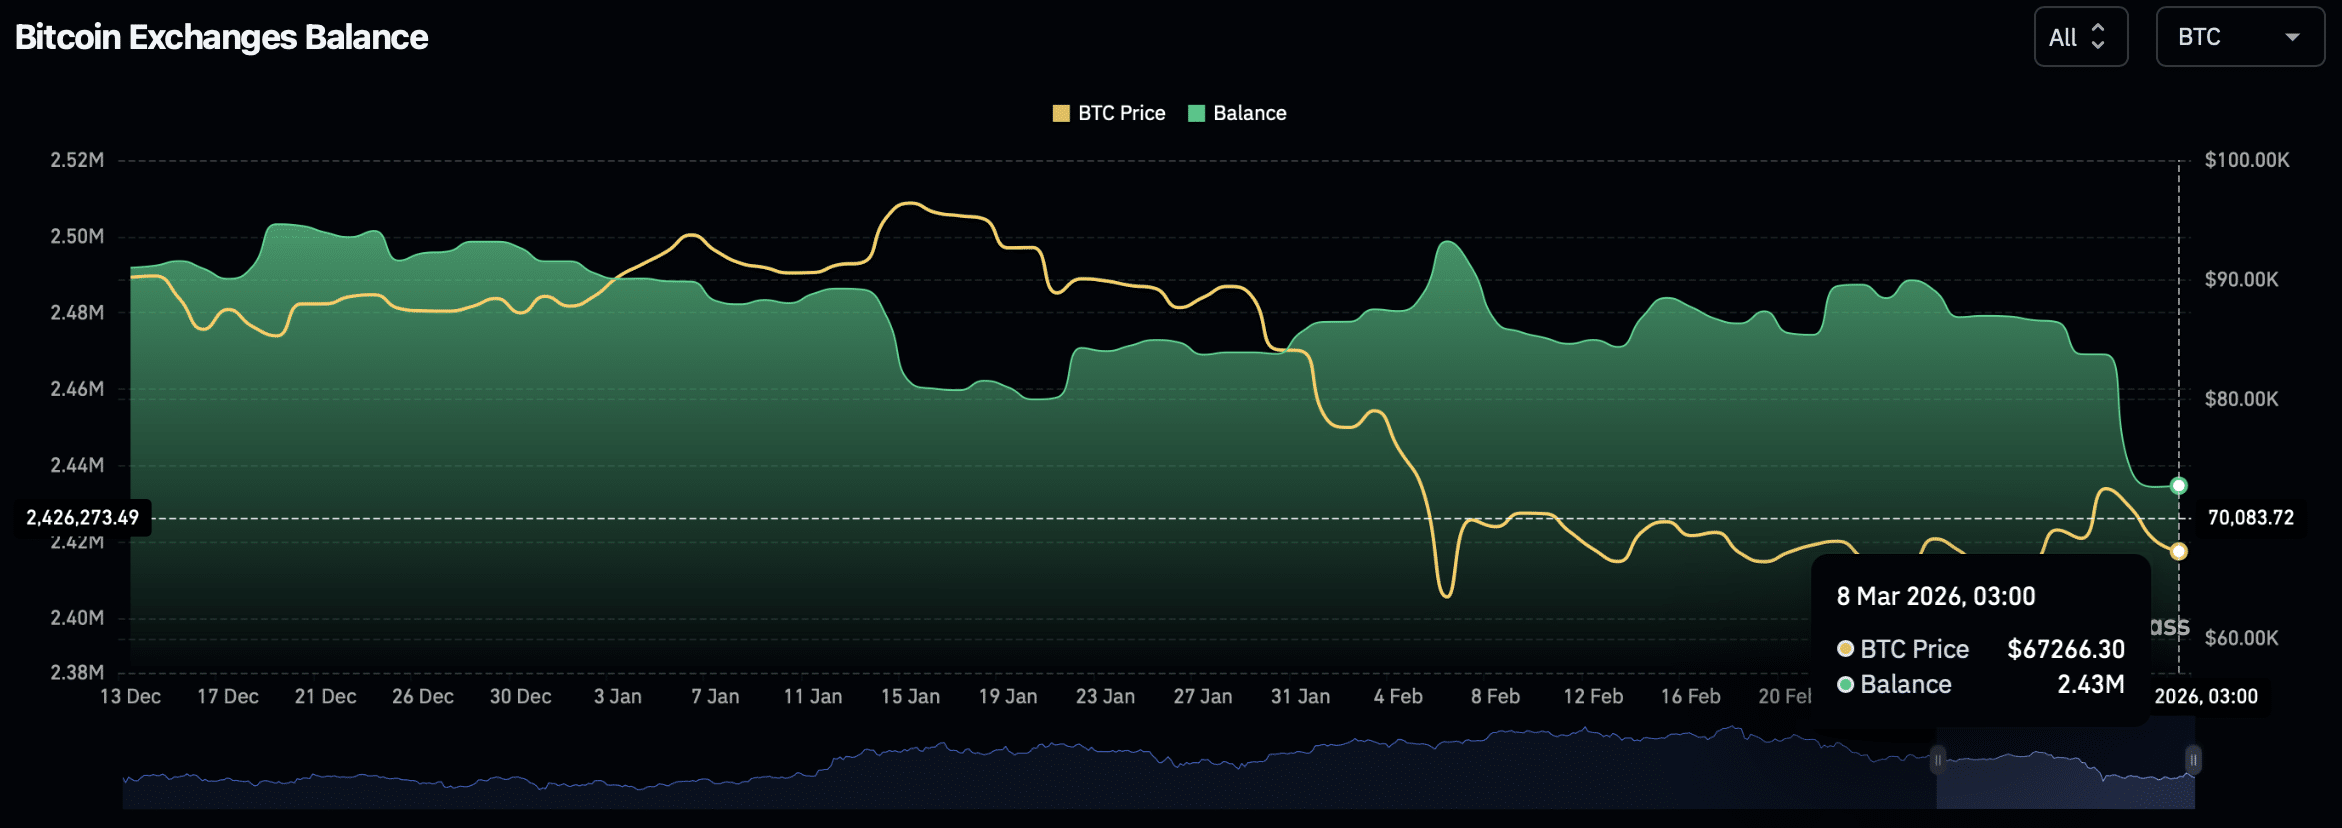The width and height of the screenshot is (2342, 828).
Task: Click the up-down chevrons beside All
Action: coord(2098,37)
